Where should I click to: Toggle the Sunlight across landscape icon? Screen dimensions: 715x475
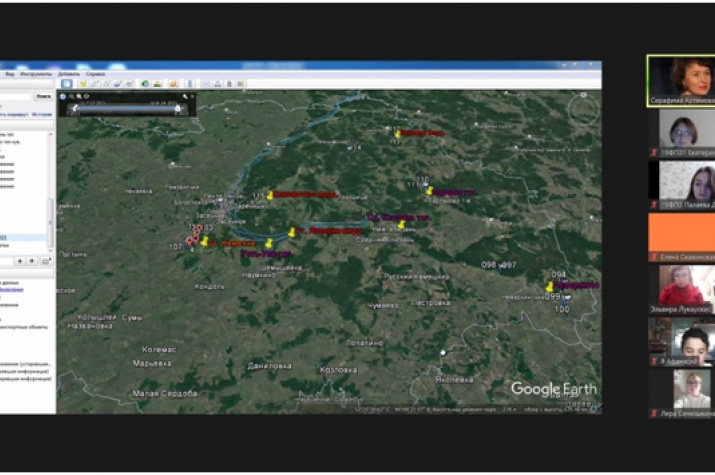(157, 83)
